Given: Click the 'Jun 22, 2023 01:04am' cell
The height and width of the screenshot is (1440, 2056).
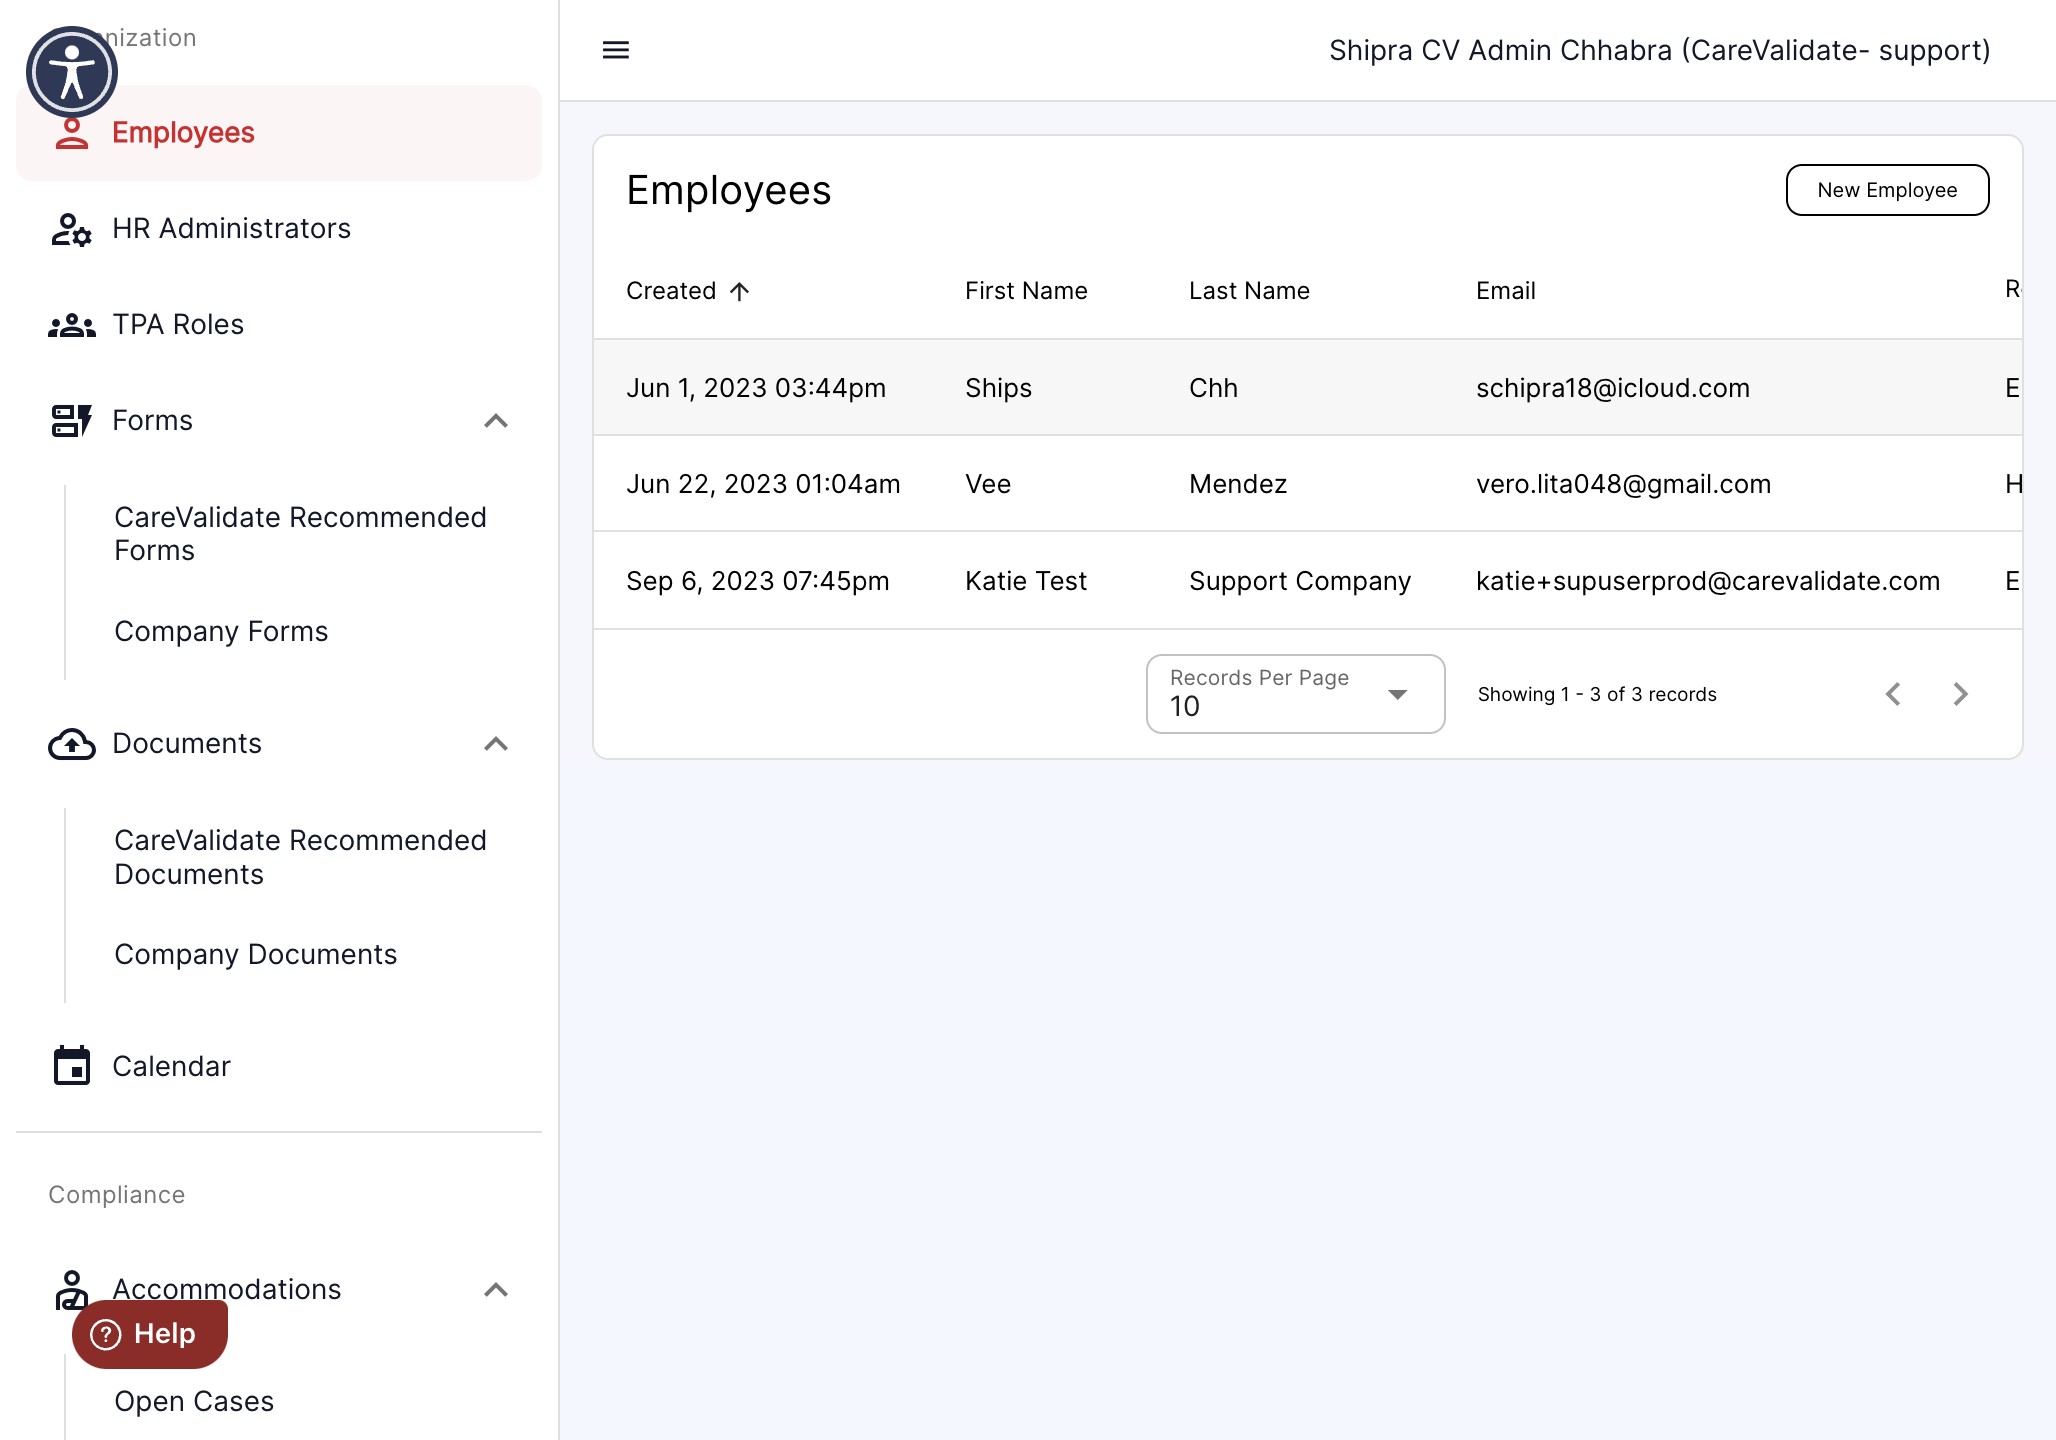Looking at the screenshot, I should [763, 484].
